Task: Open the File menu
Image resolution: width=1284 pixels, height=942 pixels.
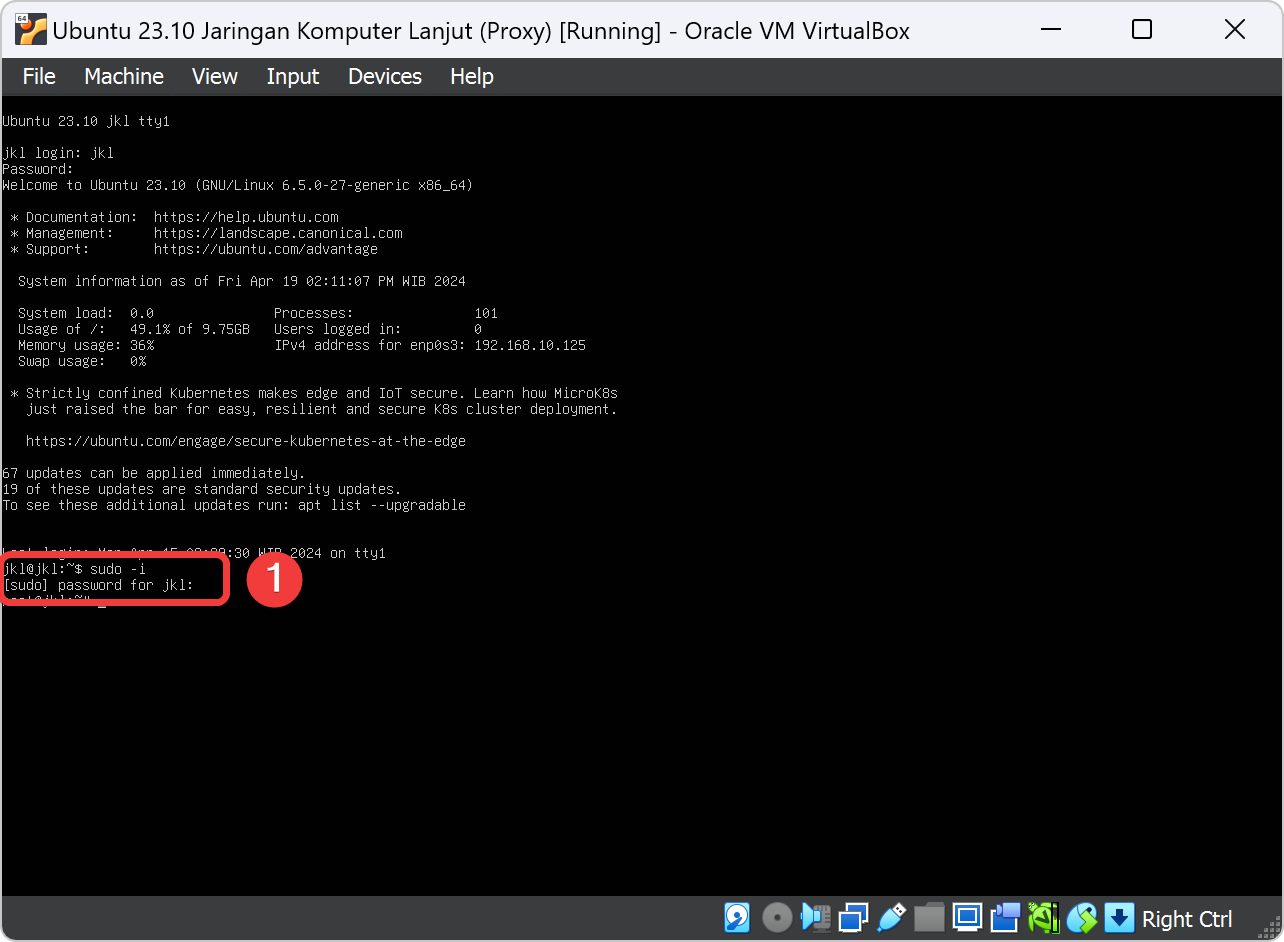Action: click(x=39, y=76)
